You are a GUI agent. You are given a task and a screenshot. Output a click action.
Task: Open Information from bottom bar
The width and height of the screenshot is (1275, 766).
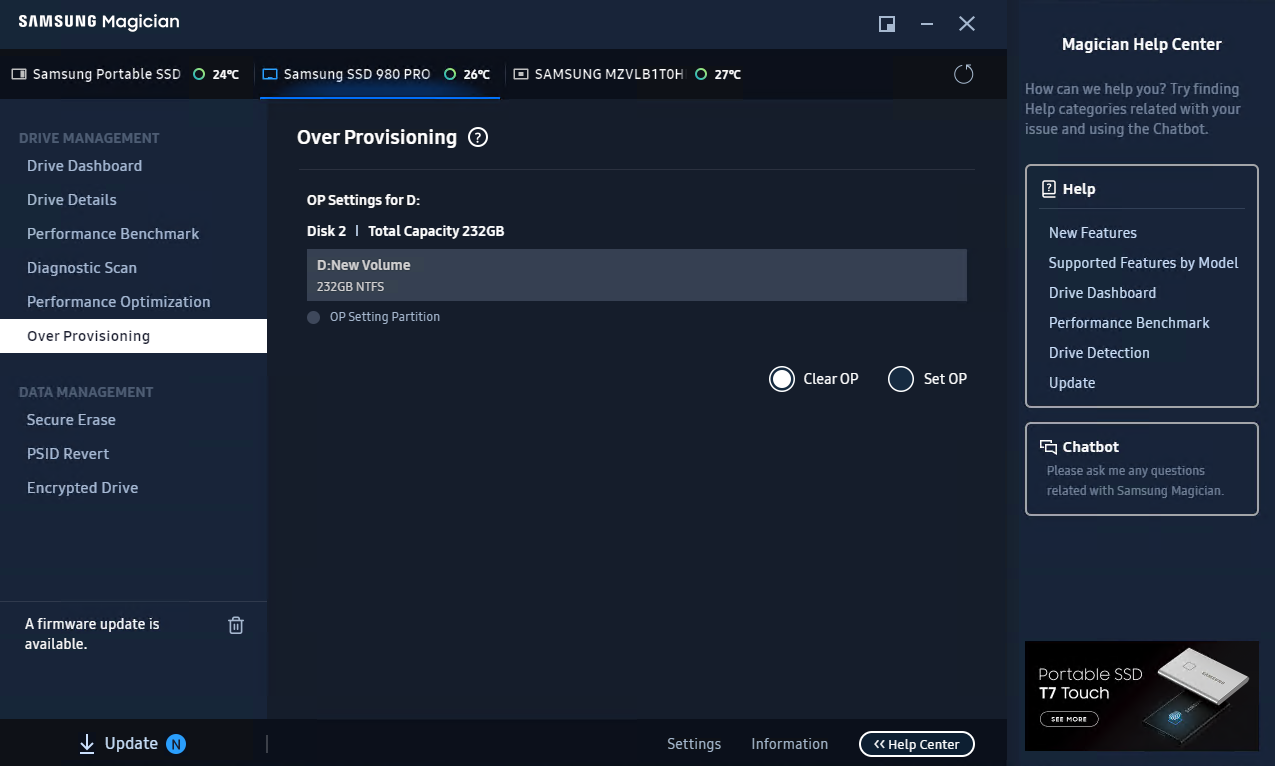click(790, 744)
